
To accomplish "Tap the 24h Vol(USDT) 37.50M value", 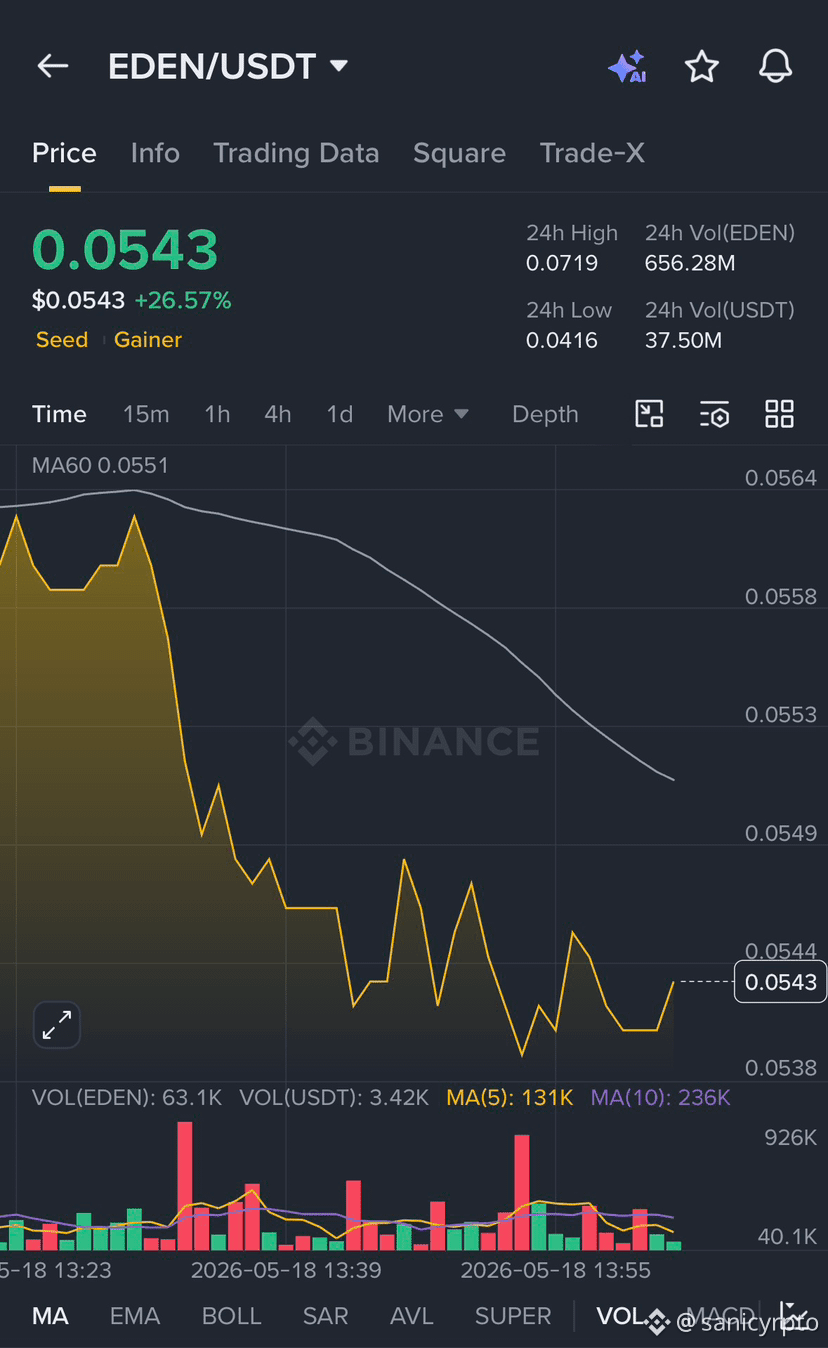I will coord(683,340).
